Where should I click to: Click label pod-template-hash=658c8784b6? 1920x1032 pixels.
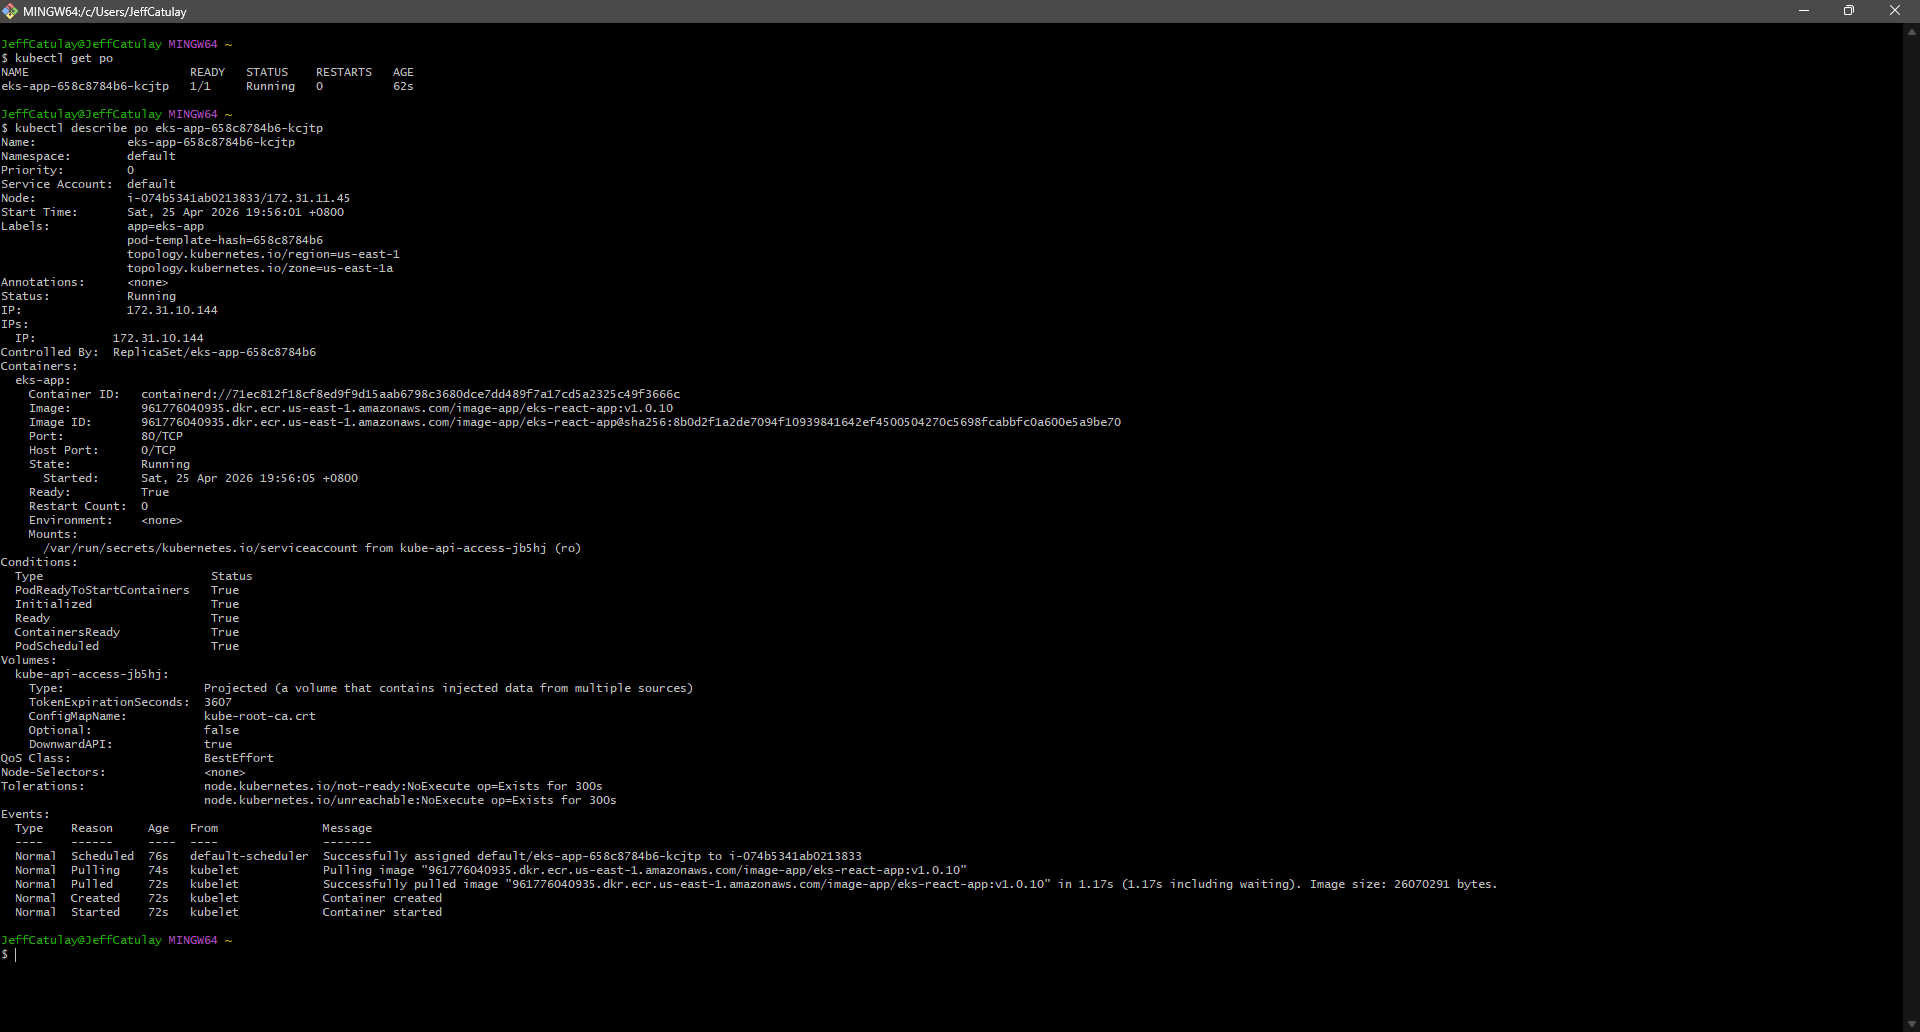pos(225,240)
